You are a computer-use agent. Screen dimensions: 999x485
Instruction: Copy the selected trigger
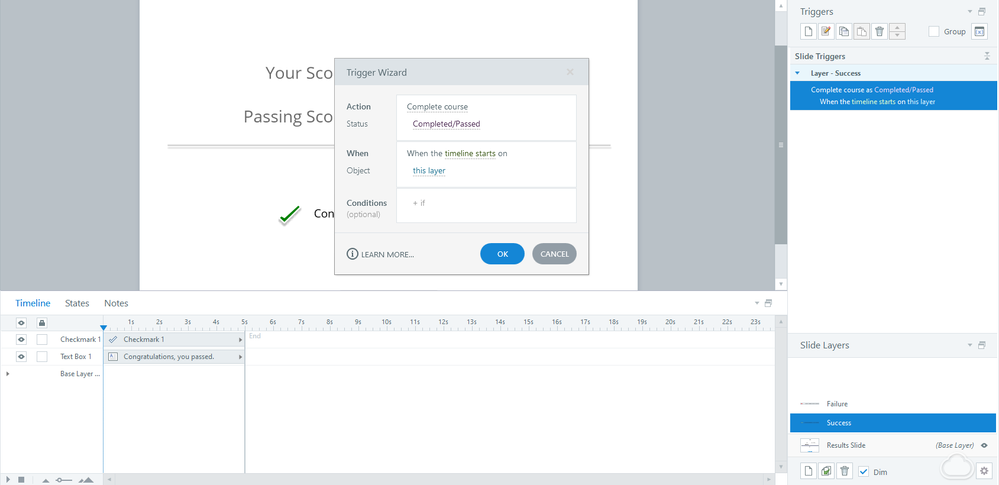pos(844,32)
